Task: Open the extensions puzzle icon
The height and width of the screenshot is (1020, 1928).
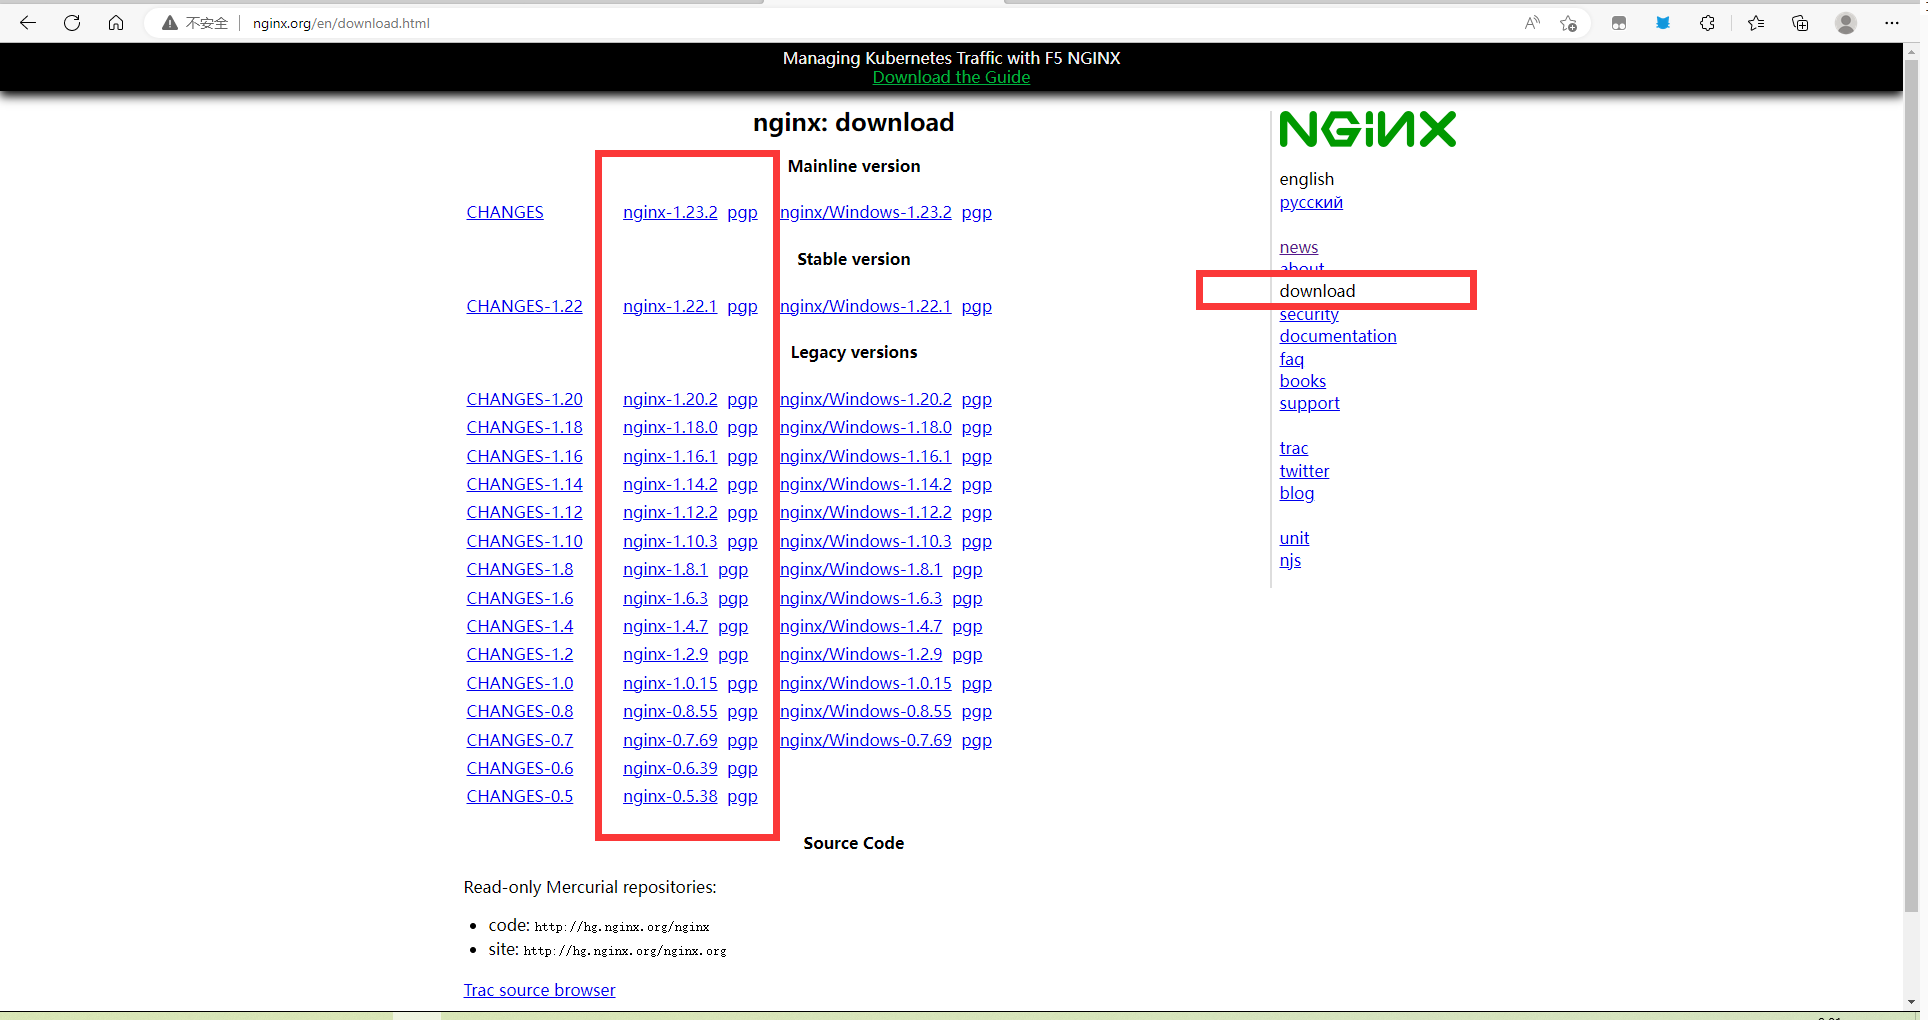Action: click(x=1707, y=22)
